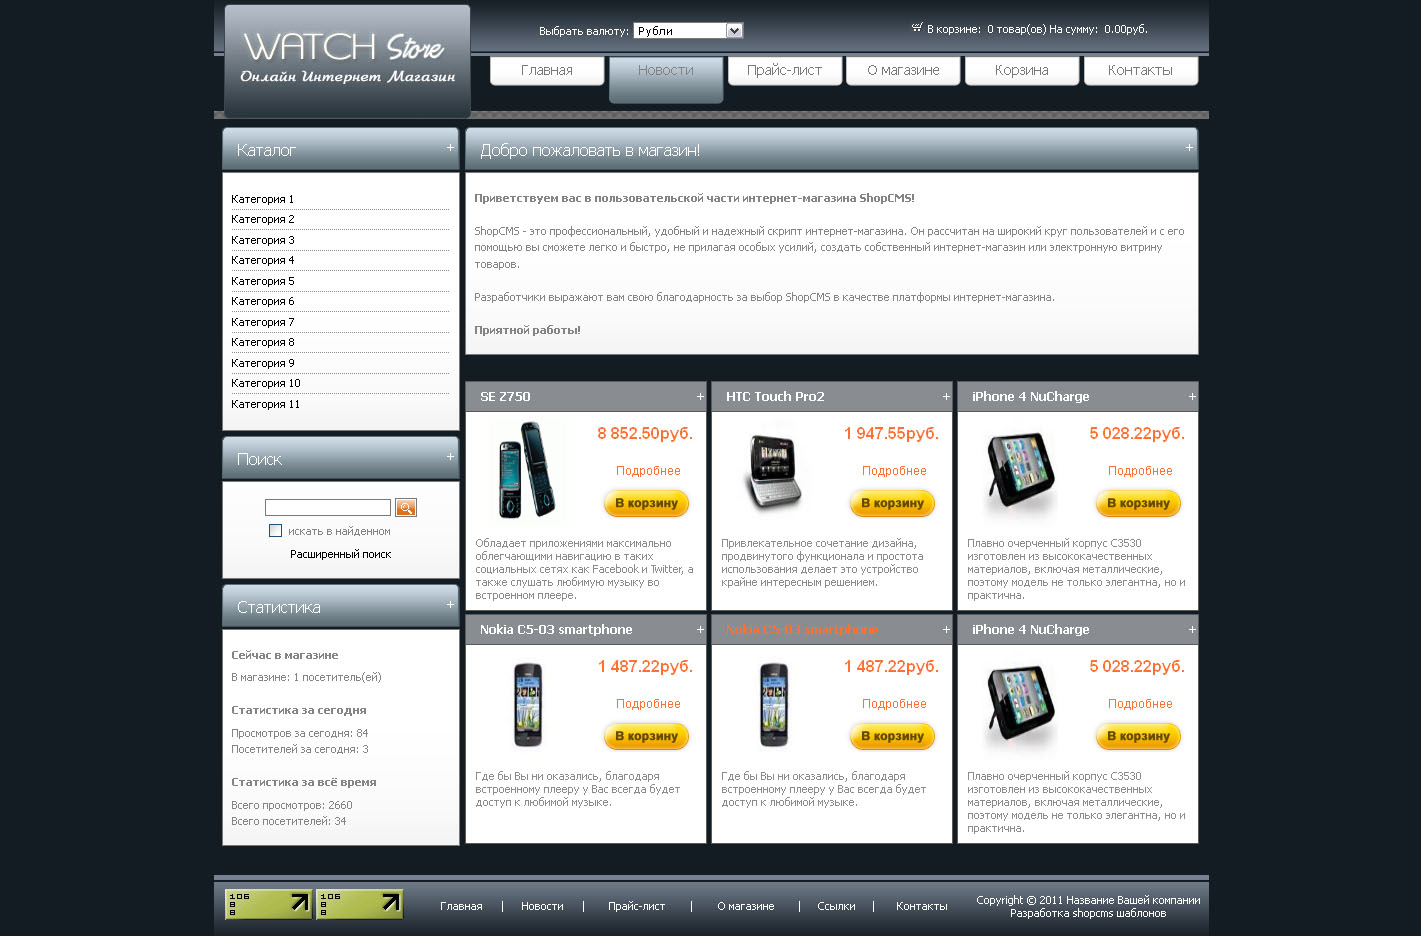Image resolution: width=1421 pixels, height=936 pixels.
Task: Click the orange-highlighted Nokia C5-03 smartphone title
Action: tap(801, 630)
